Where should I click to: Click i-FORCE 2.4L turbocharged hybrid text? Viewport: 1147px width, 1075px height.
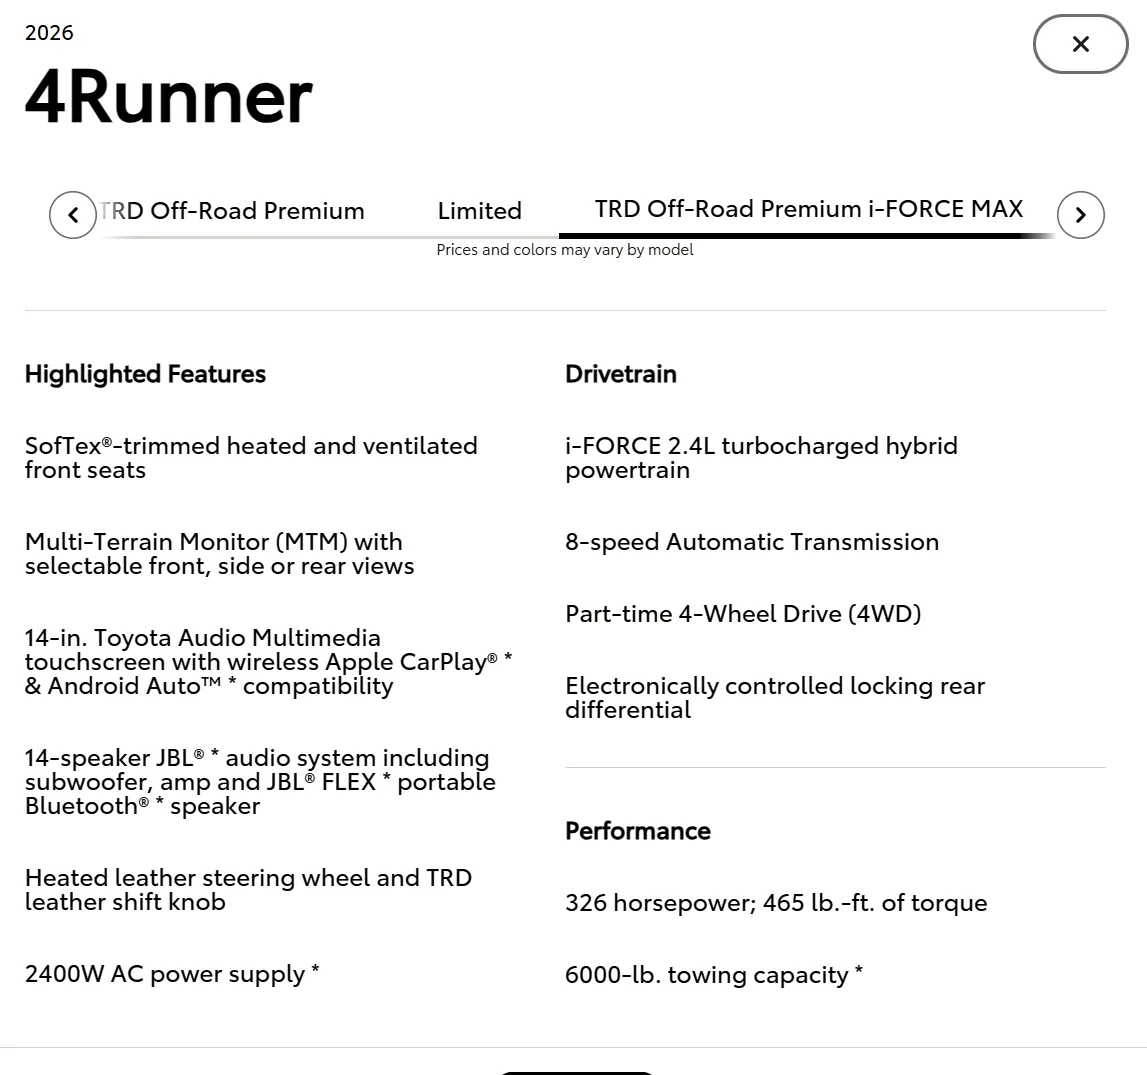click(761, 458)
